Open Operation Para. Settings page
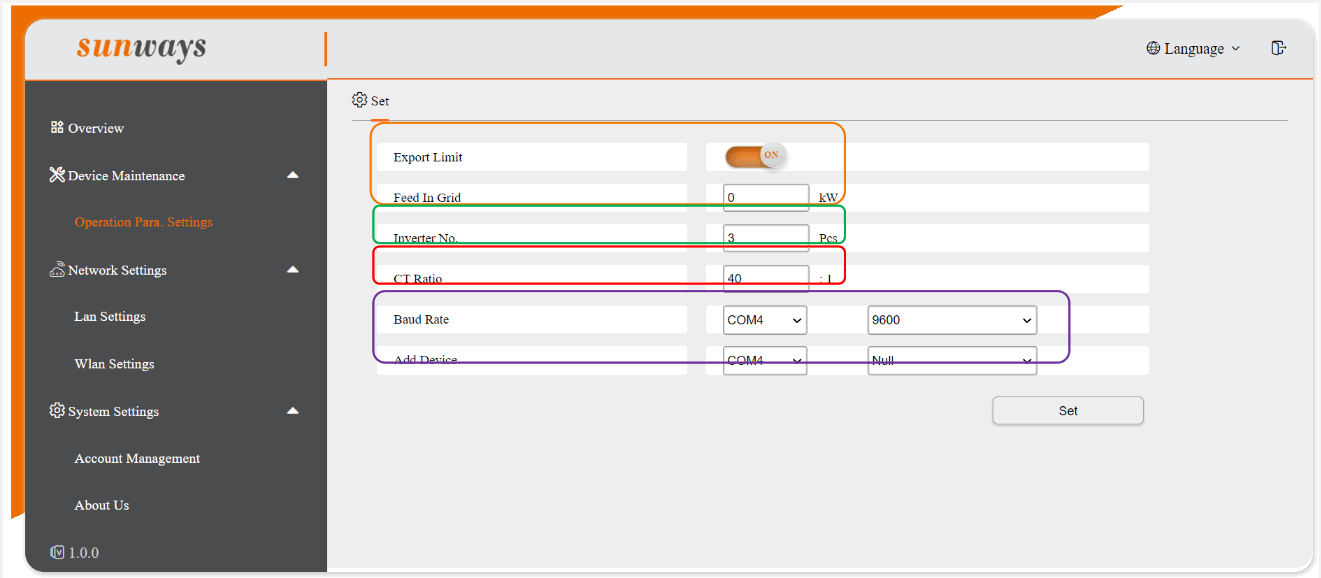This screenshot has height=578, width=1321. (144, 222)
